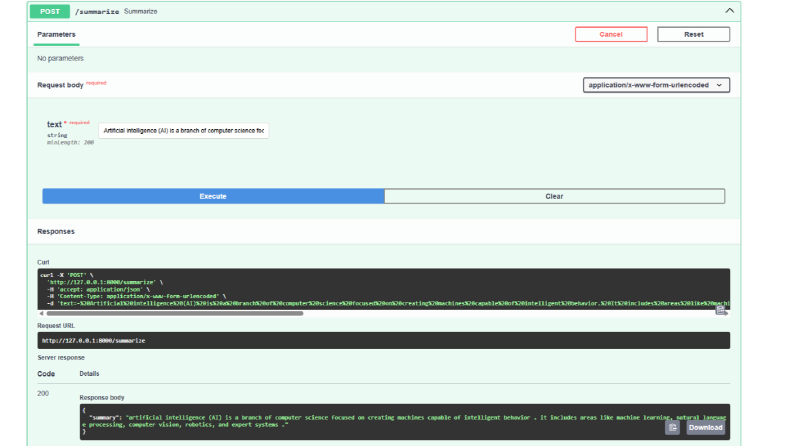The height and width of the screenshot is (446, 793).
Task: Select the Parameters tab
Action: coord(56,34)
